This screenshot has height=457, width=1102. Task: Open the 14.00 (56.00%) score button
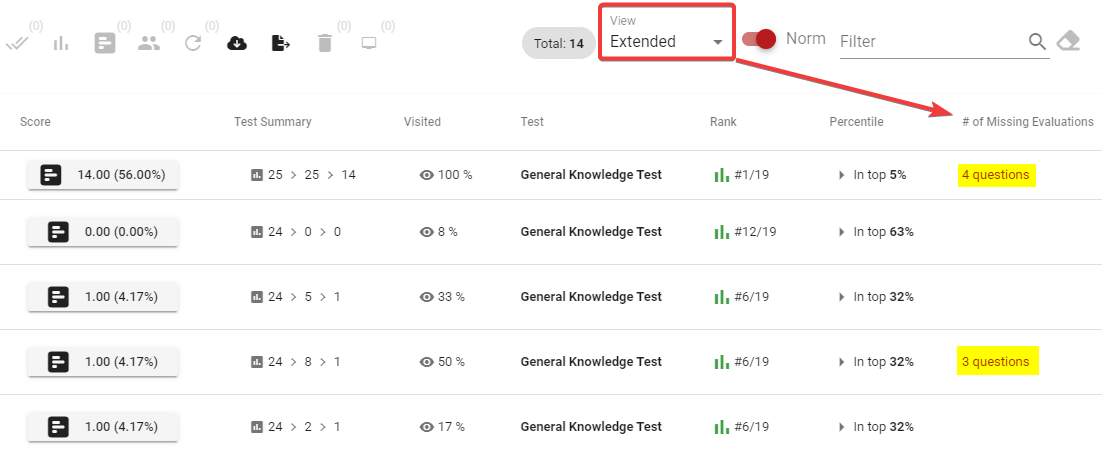click(103, 175)
